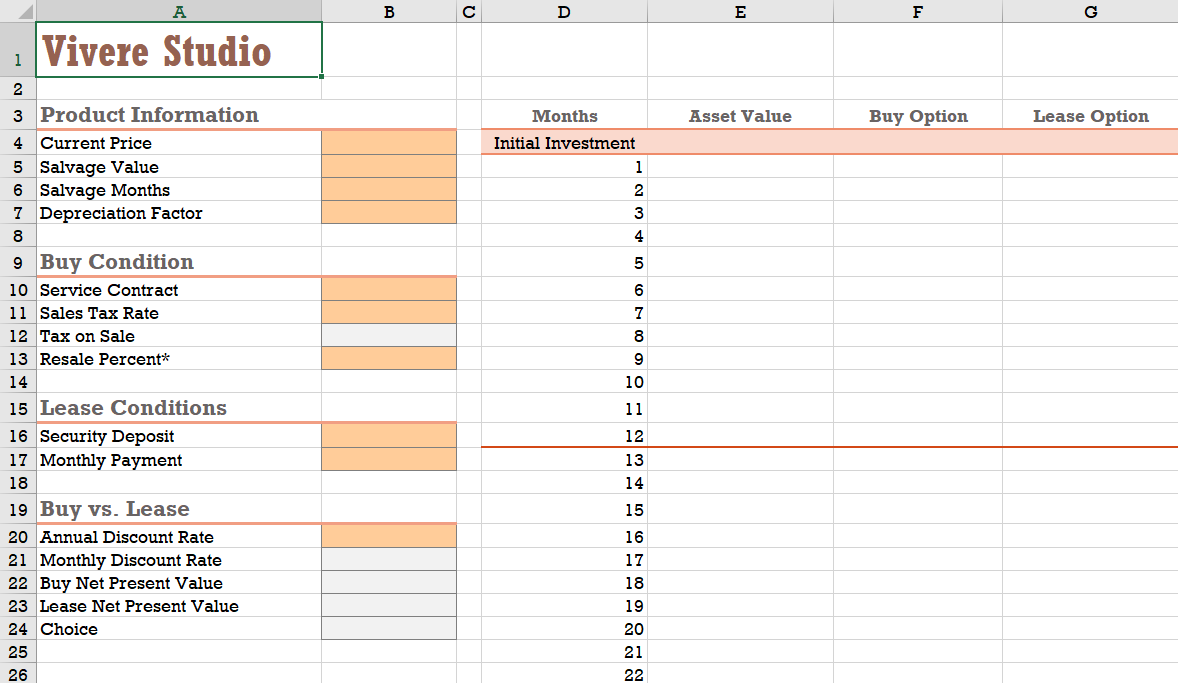
Task: Click the Sales Tax Rate input cell
Action: (388, 313)
